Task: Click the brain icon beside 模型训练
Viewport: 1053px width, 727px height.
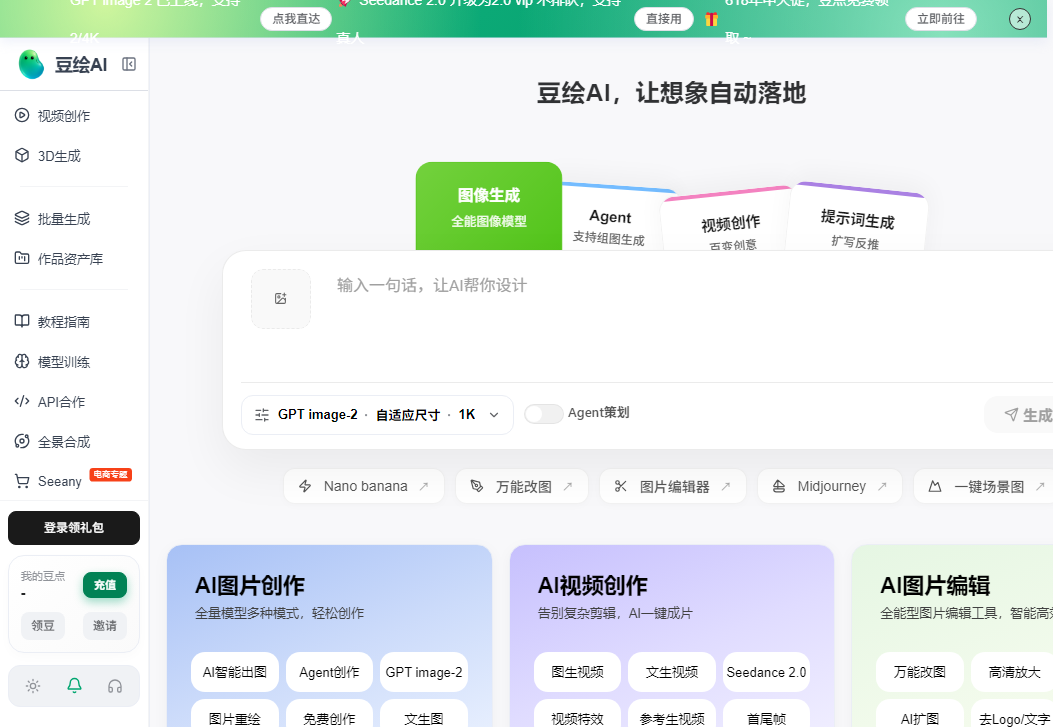Action: pos(22,361)
